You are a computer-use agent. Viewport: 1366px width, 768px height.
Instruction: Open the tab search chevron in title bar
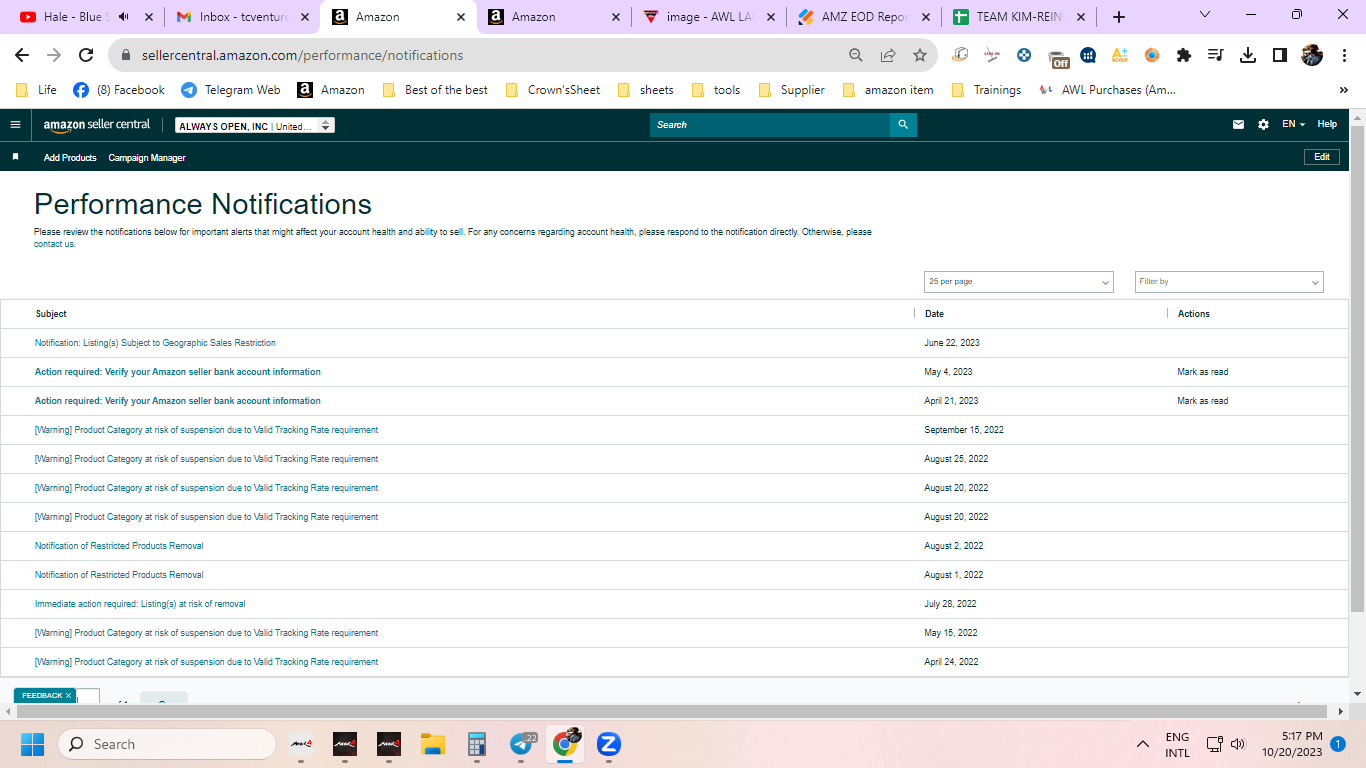[1204, 15]
